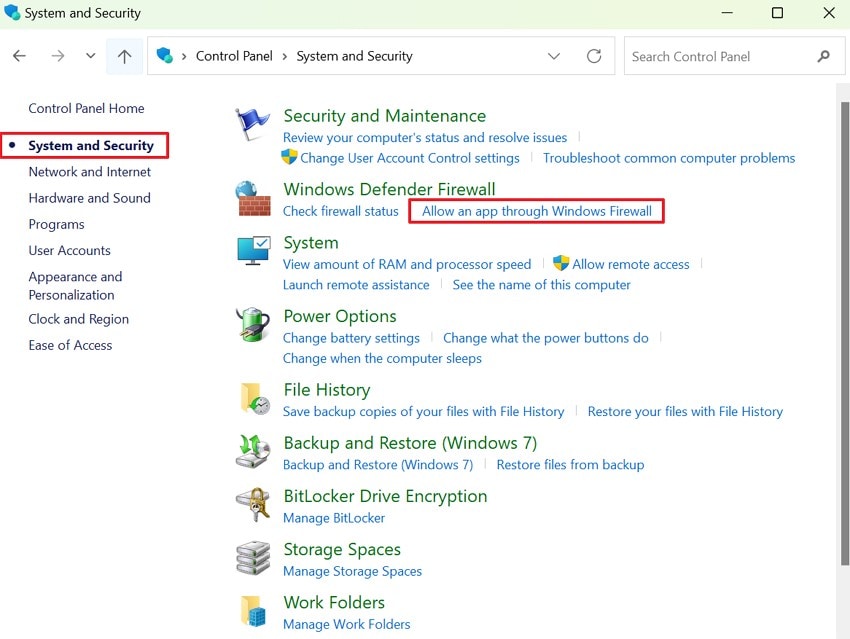Image resolution: width=850 pixels, height=639 pixels.
Task: Click the Storage Spaces stacked drives icon
Action: (x=253, y=558)
